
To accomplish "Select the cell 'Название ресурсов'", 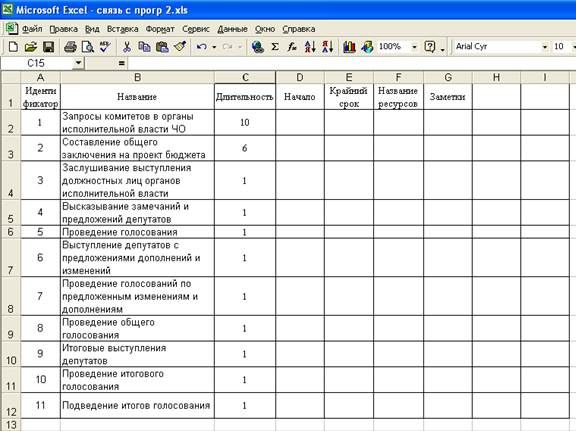I will click(398, 97).
